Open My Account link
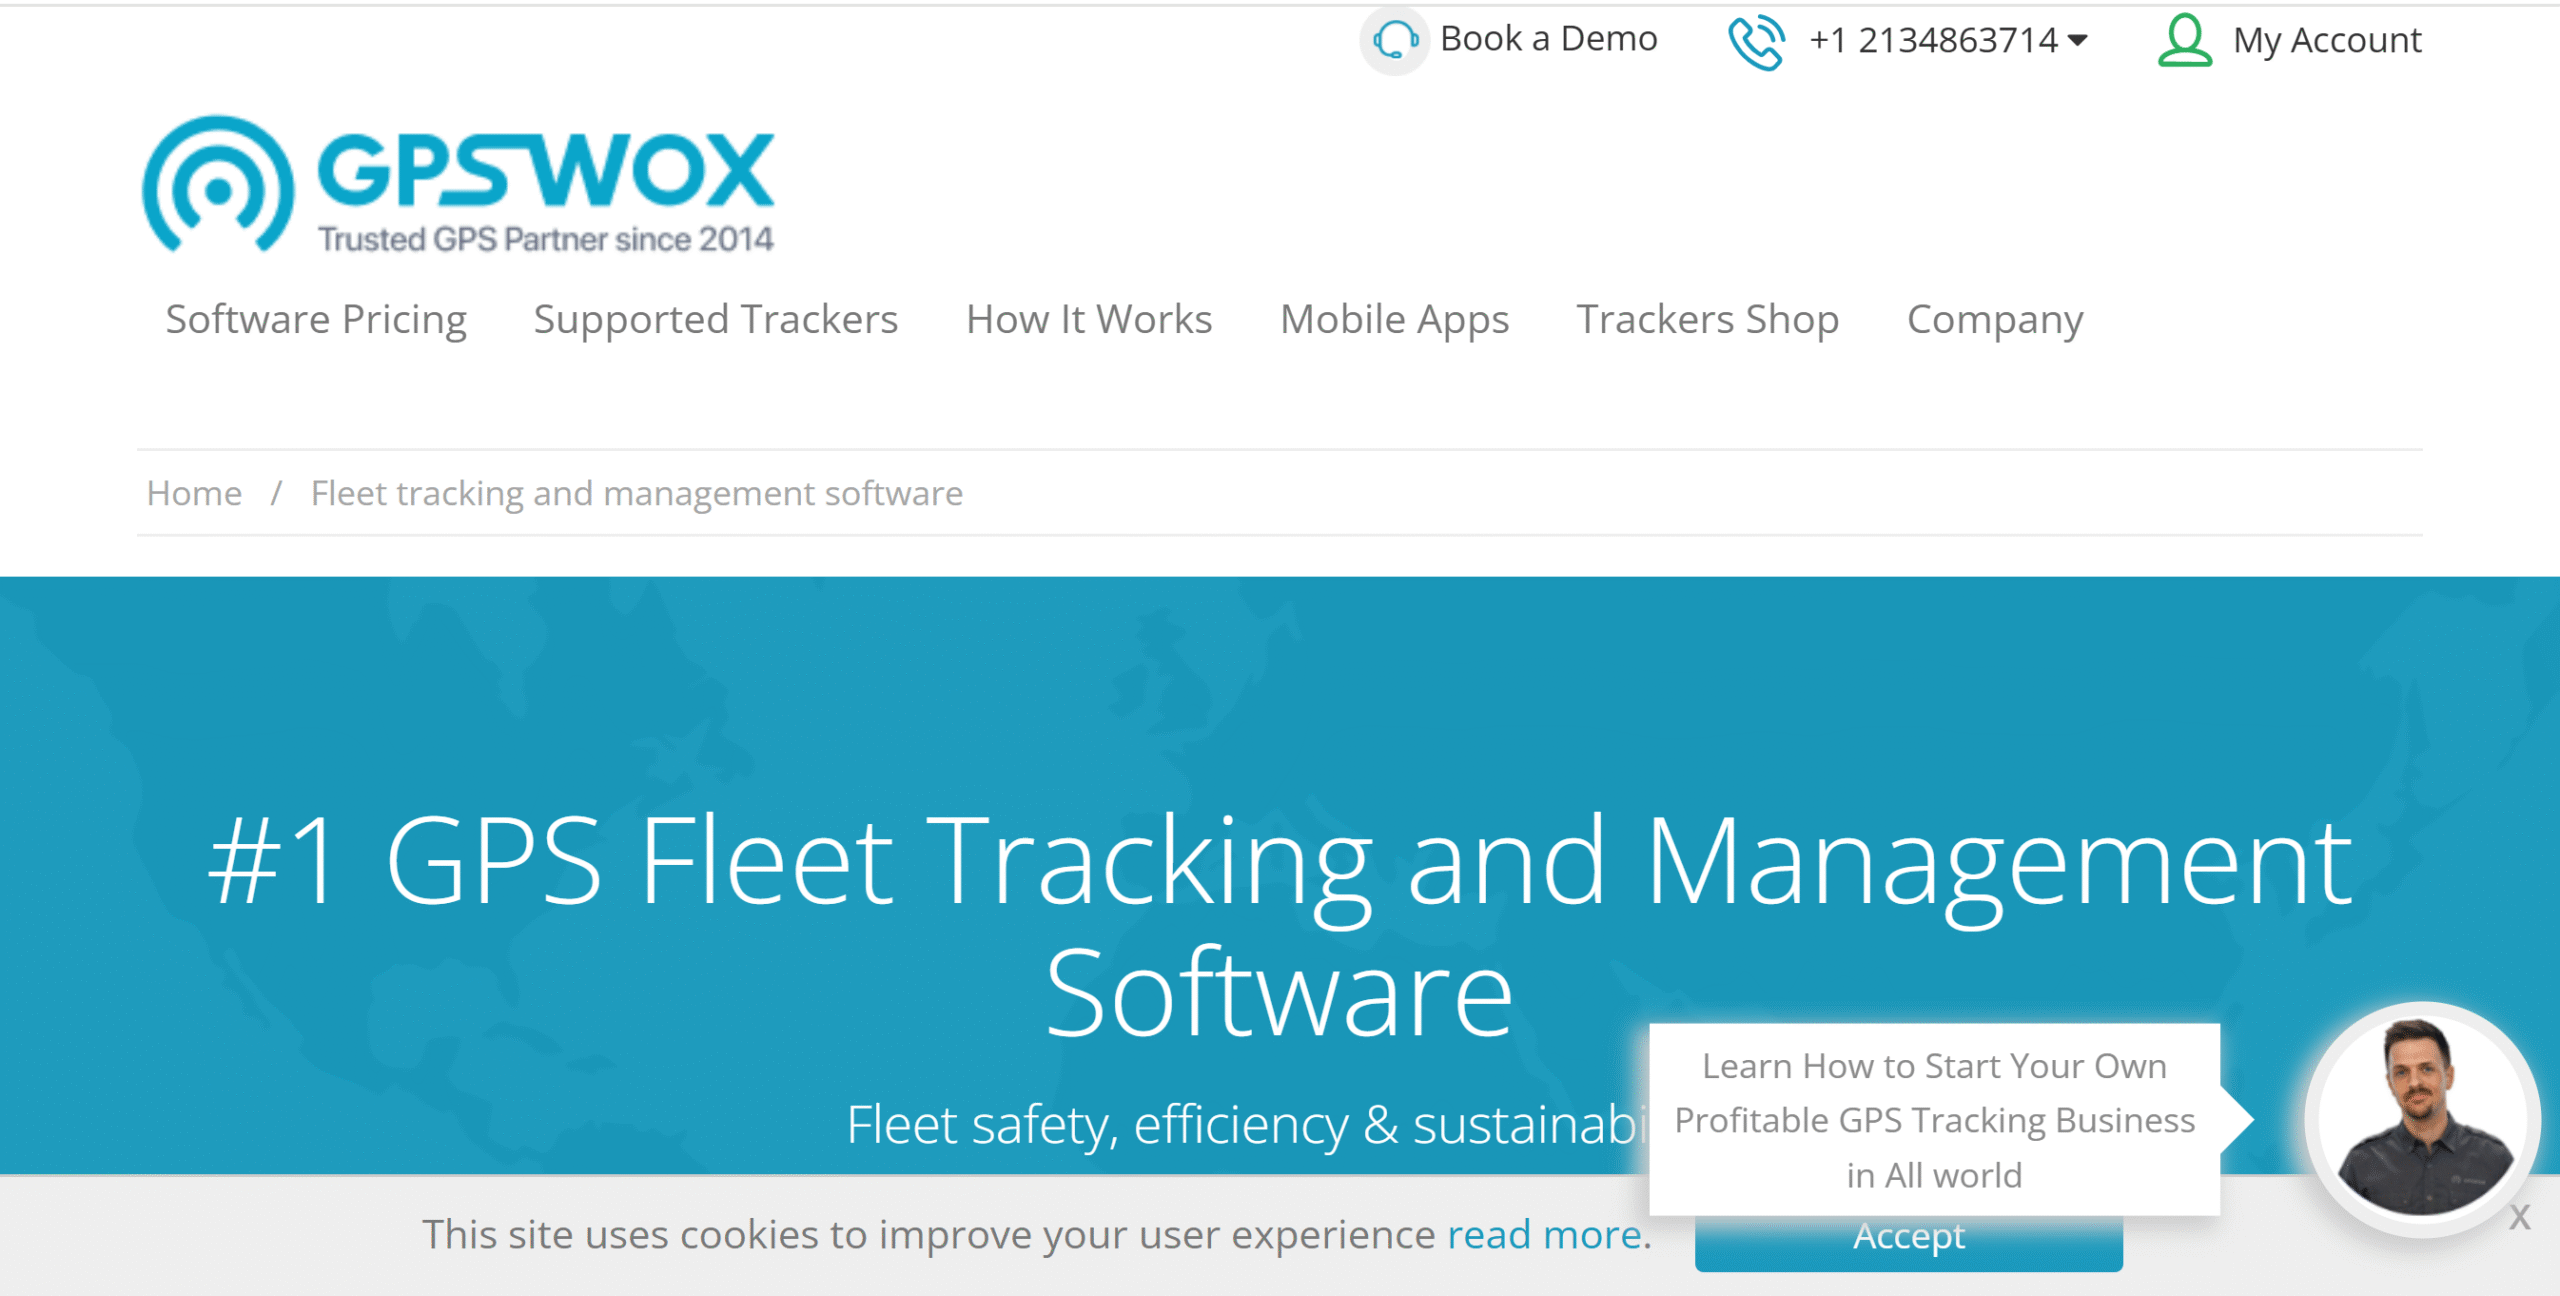Viewport: 2560px width, 1296px height. [x=2327, y=40]
